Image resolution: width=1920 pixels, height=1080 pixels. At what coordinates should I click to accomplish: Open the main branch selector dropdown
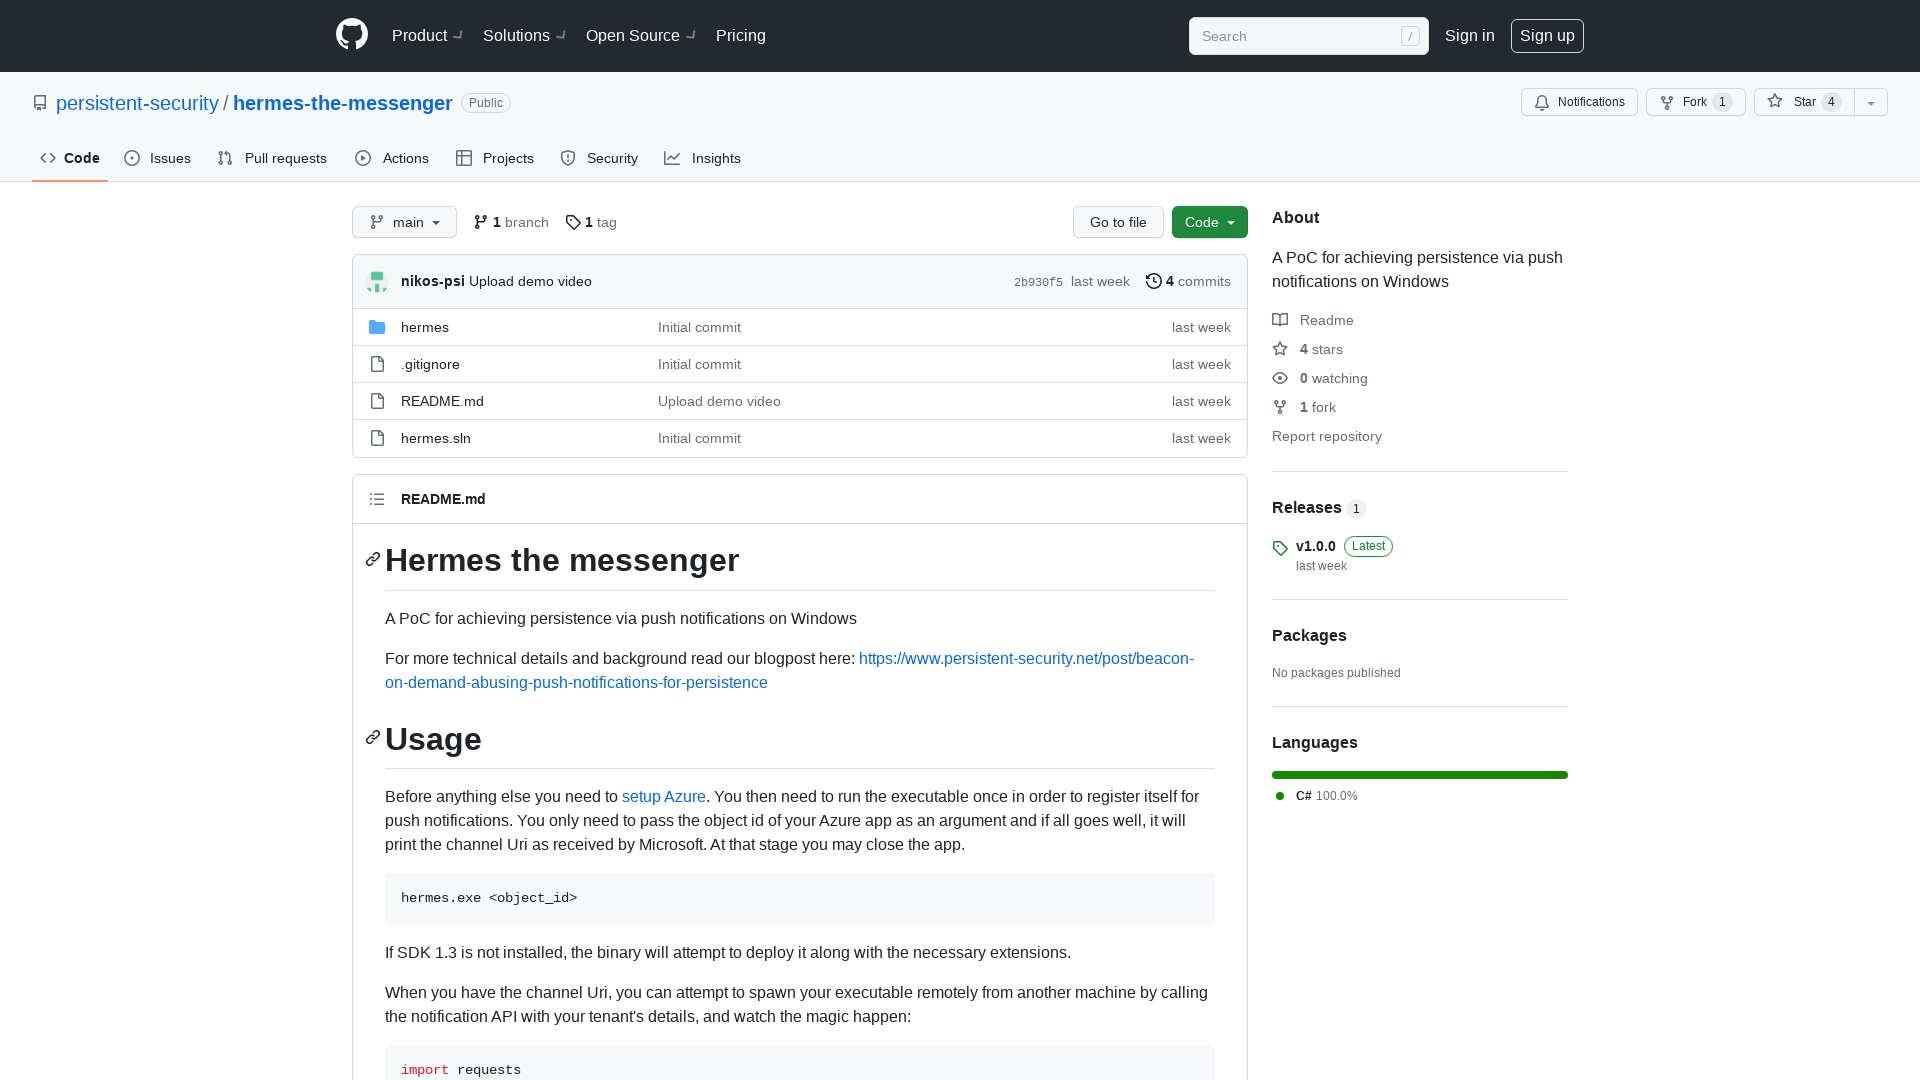point(404,222)
